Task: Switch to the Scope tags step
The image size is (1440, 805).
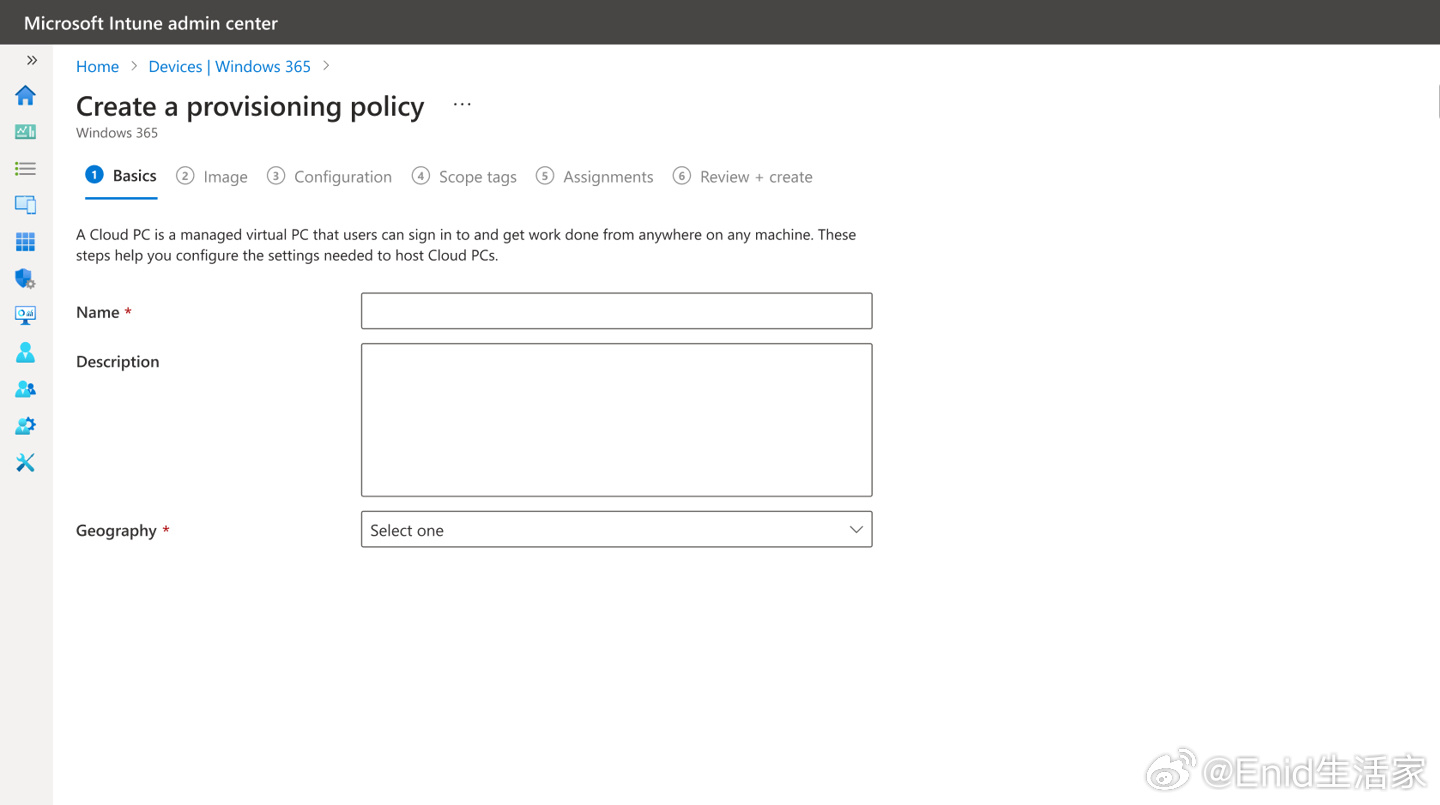Action: [464, 176]
